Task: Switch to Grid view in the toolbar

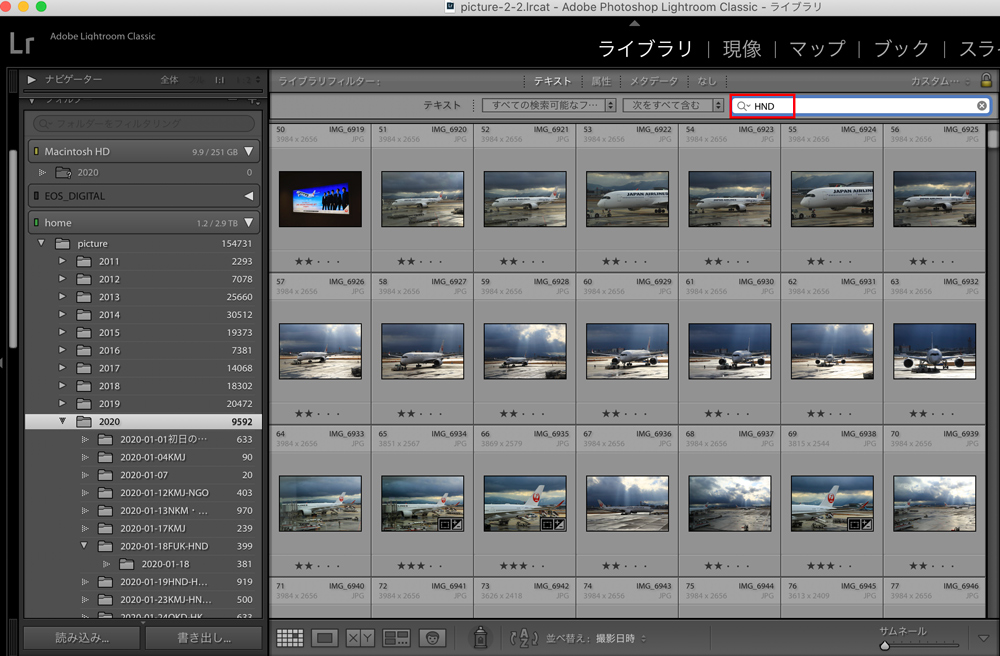Action: pyautogui.click(x=290, y=638)
